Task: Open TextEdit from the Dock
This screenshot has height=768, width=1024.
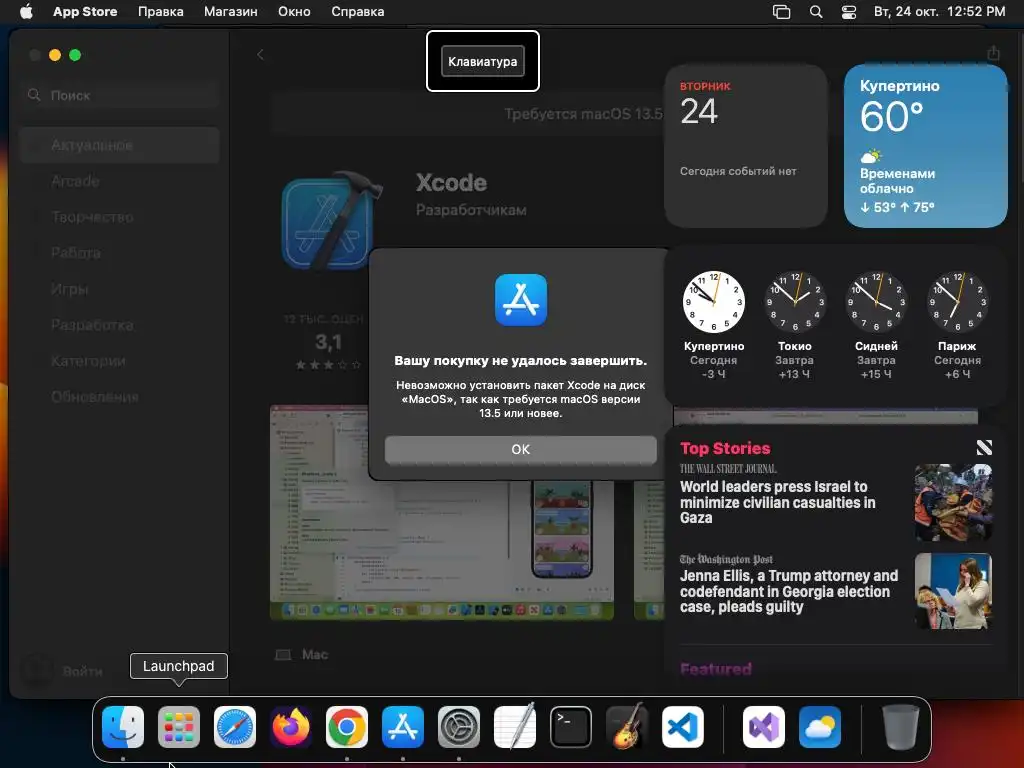Action: (515, 727)
